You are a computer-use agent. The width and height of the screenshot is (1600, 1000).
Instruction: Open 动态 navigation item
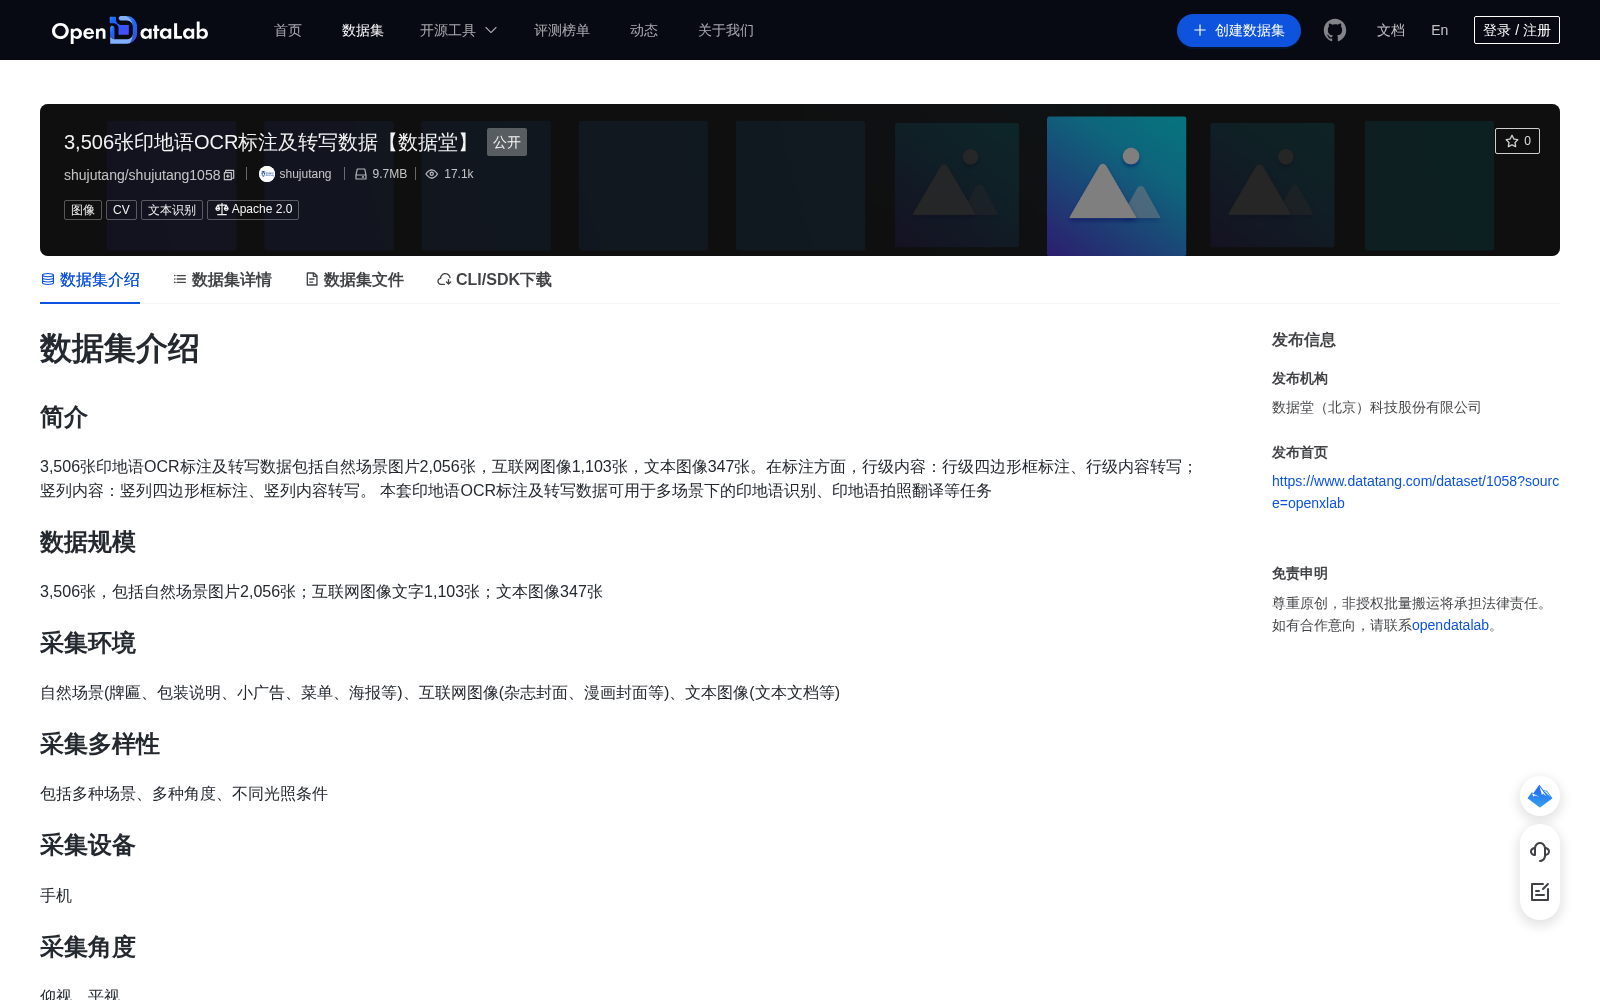click(x=644, y=30)
